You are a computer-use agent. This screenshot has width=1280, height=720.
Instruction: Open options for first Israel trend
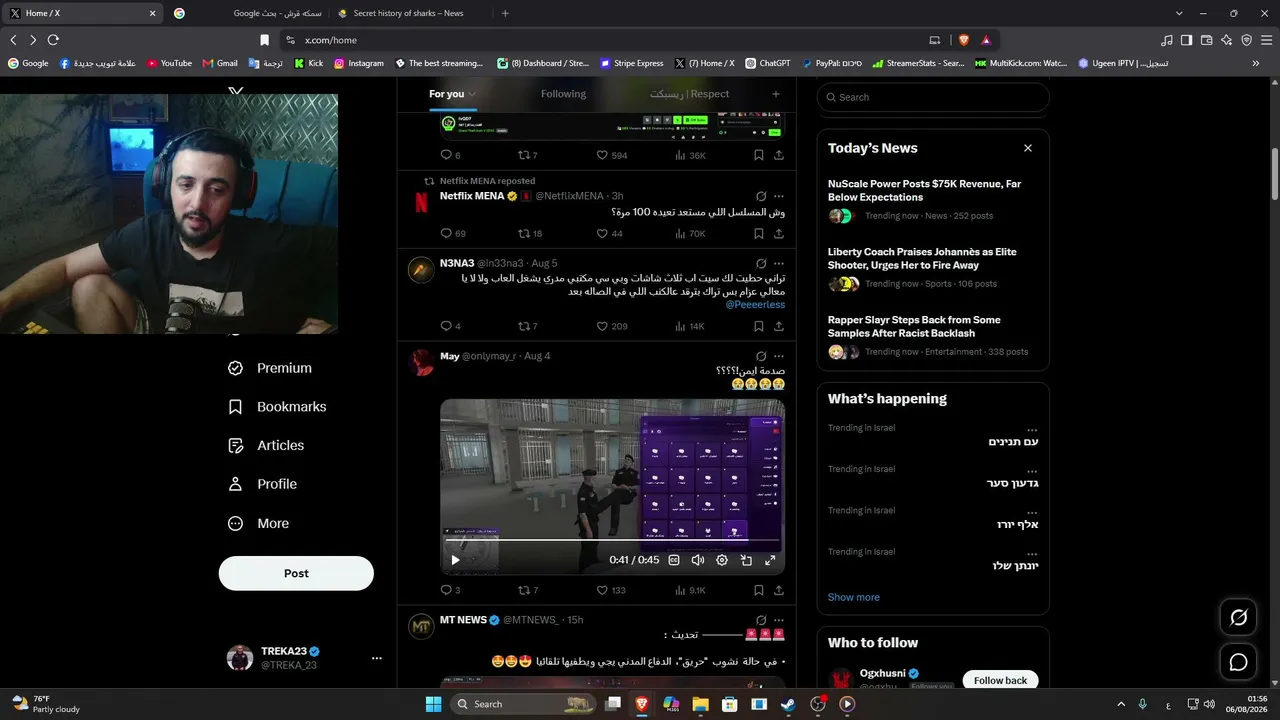(1032, 429)
